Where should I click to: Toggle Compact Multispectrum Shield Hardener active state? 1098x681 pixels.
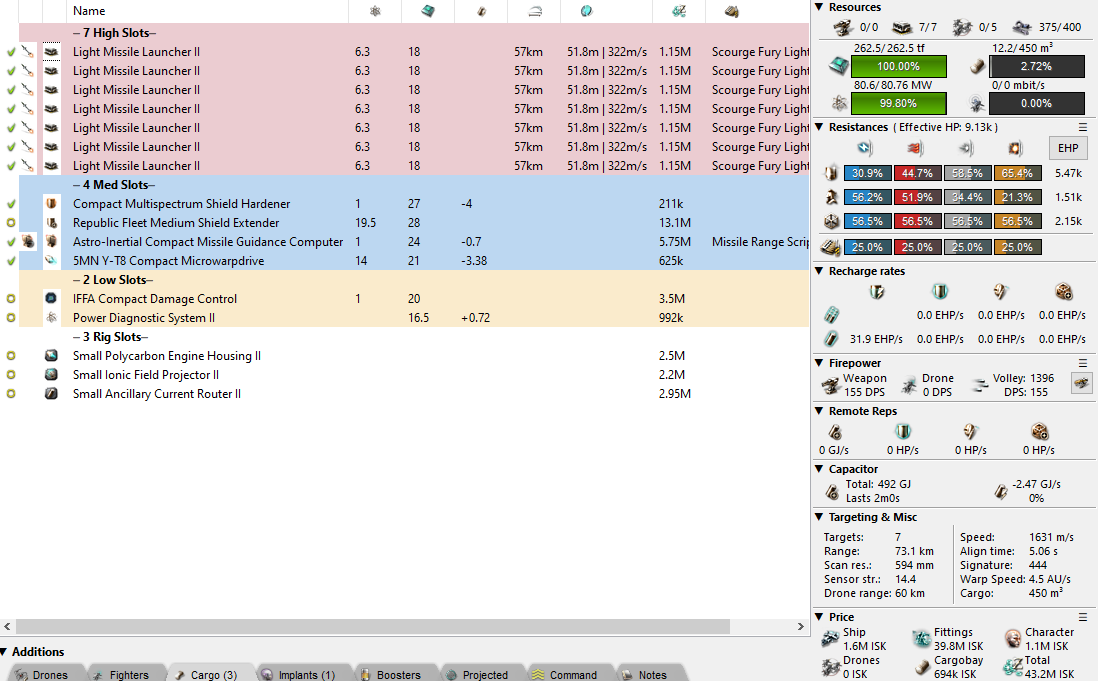10,204
